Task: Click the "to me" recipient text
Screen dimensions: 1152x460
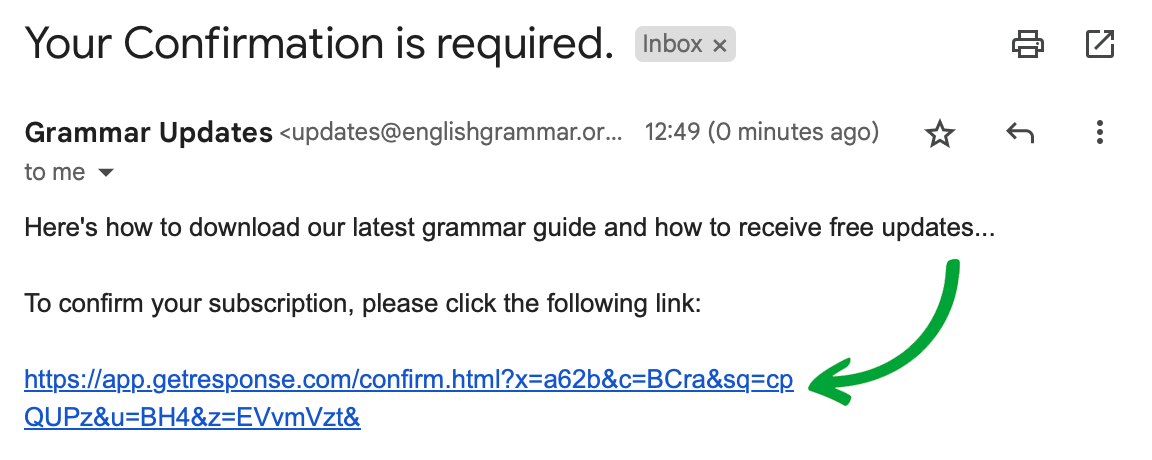Action: 55,172
